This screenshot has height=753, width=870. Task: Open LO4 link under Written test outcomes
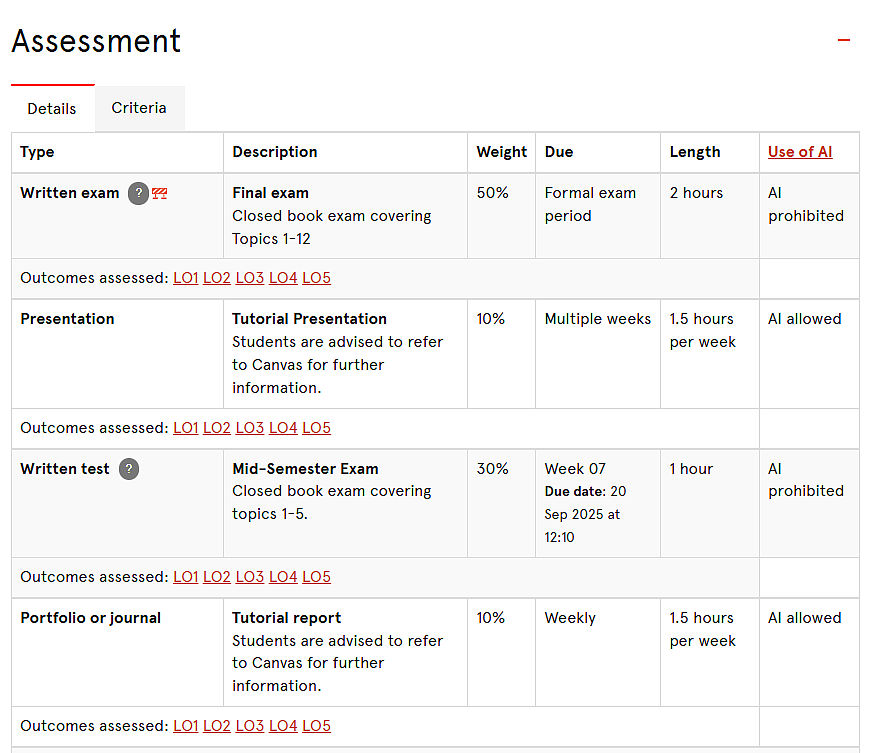[283, 577]
